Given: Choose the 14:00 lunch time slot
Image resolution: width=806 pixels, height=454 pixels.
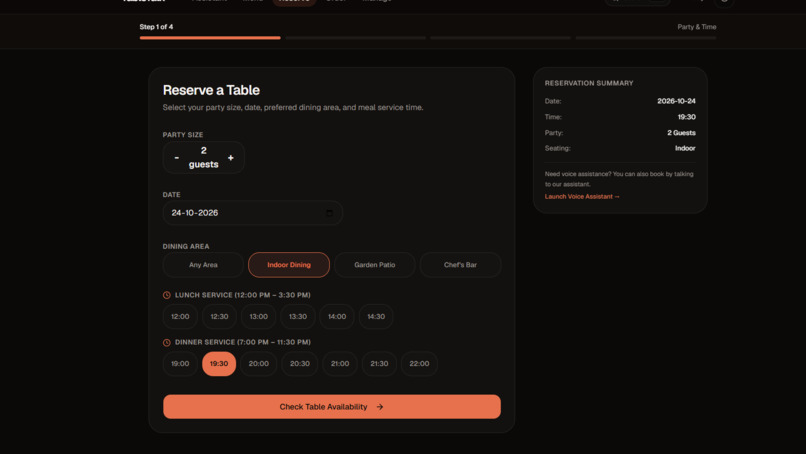Looking at the screenshot, I should click(x=337, y=317).
